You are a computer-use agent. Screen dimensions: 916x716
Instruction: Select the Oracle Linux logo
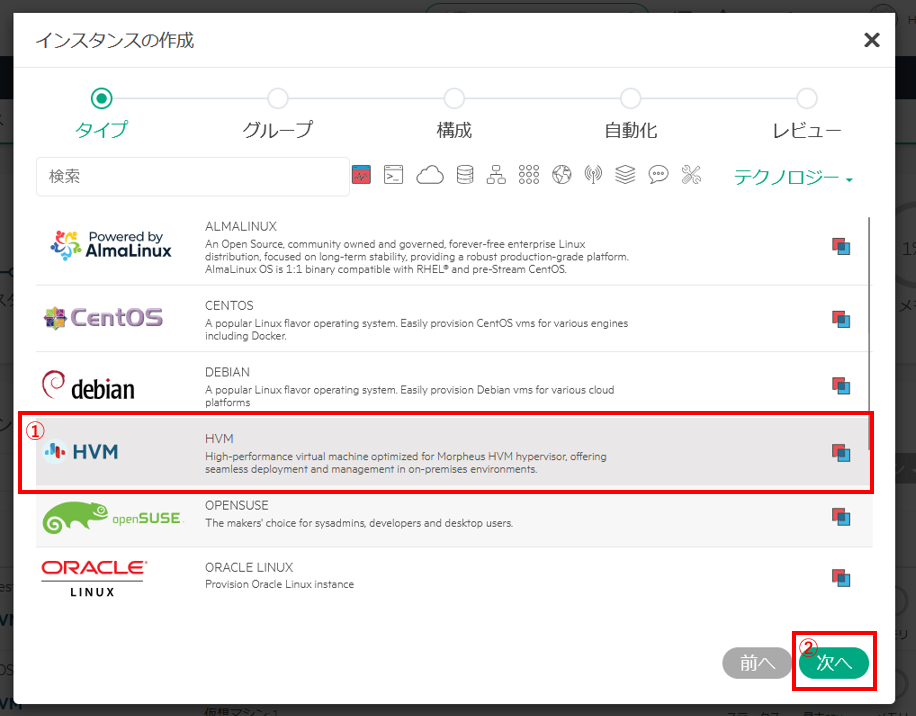94,578
